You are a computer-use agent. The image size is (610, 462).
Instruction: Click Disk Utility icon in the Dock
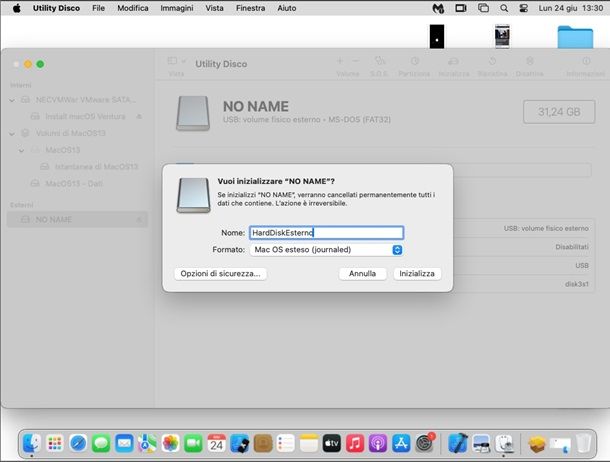[504, 443]
